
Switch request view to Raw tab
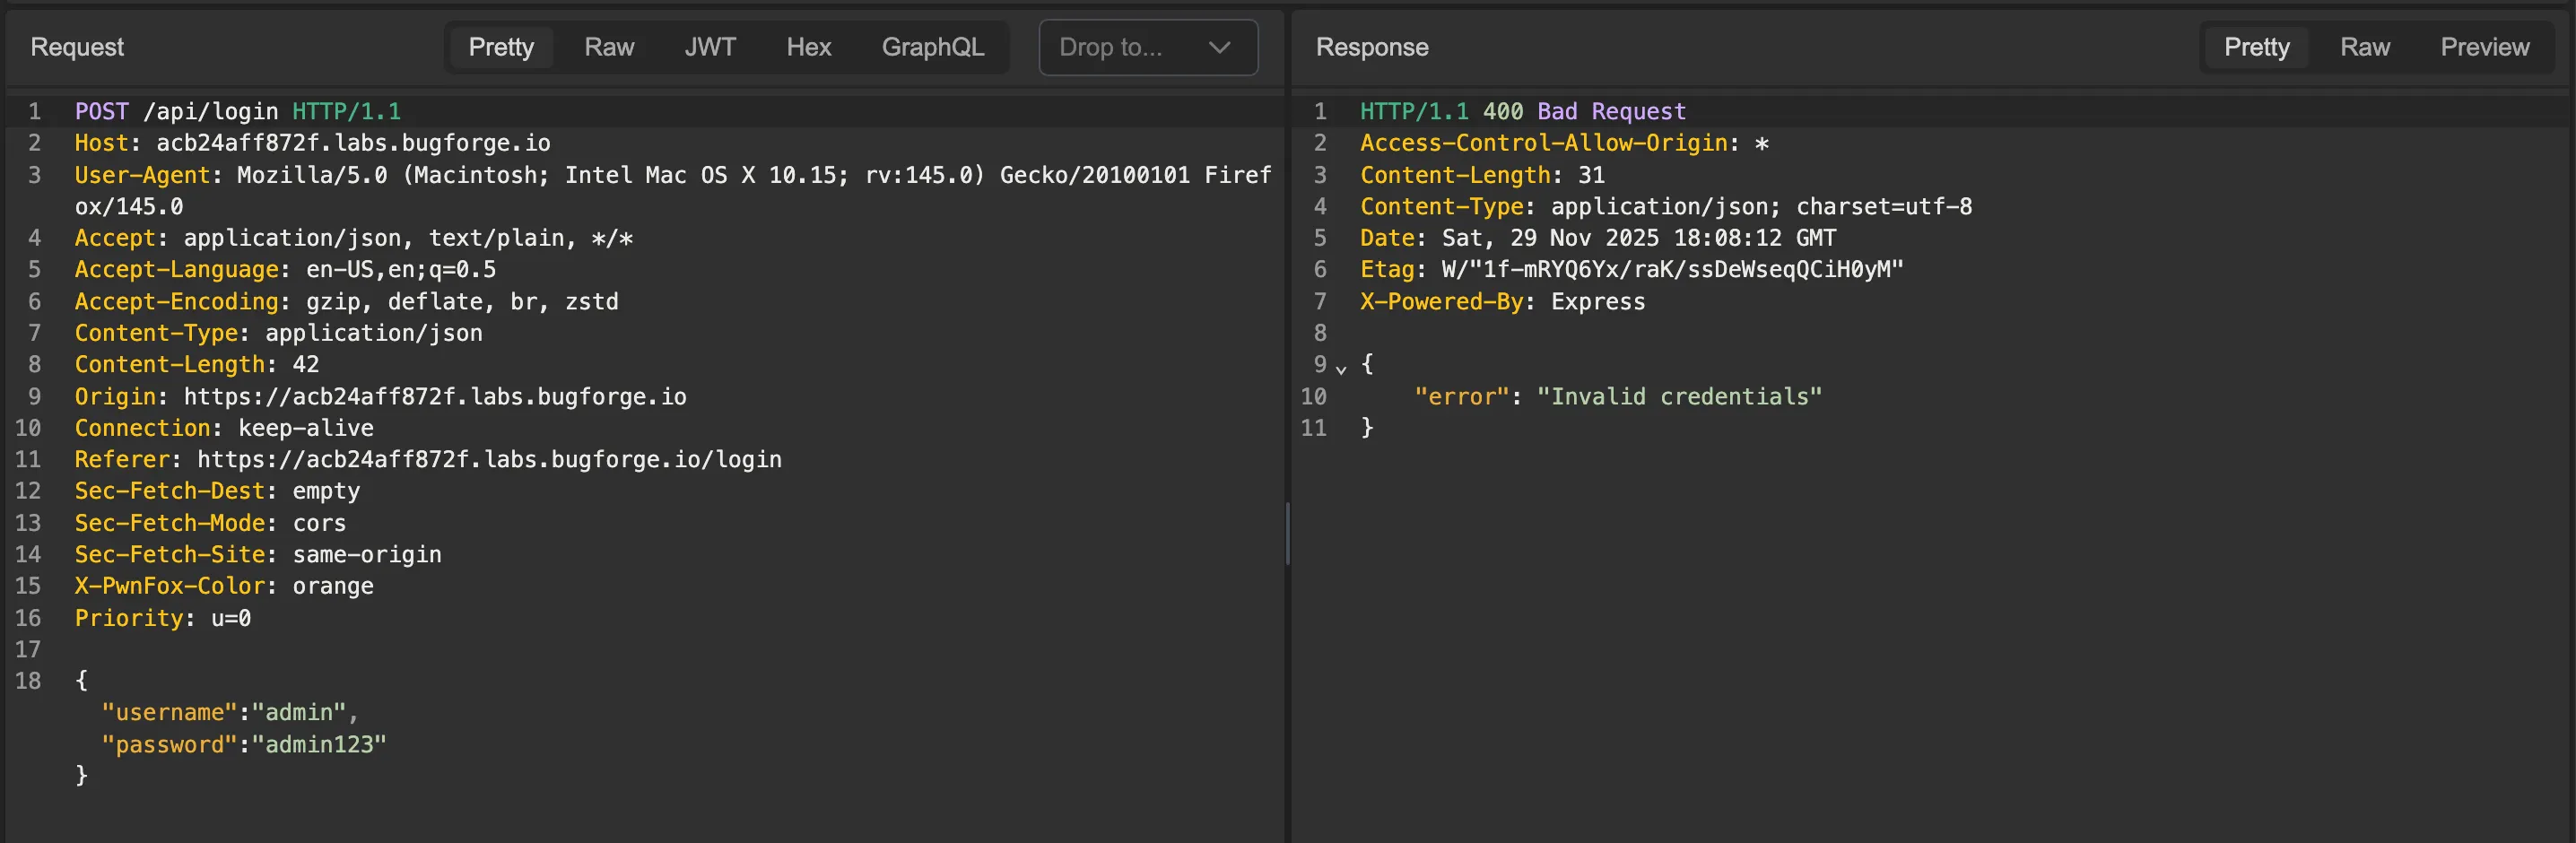[x=609, y=47]
